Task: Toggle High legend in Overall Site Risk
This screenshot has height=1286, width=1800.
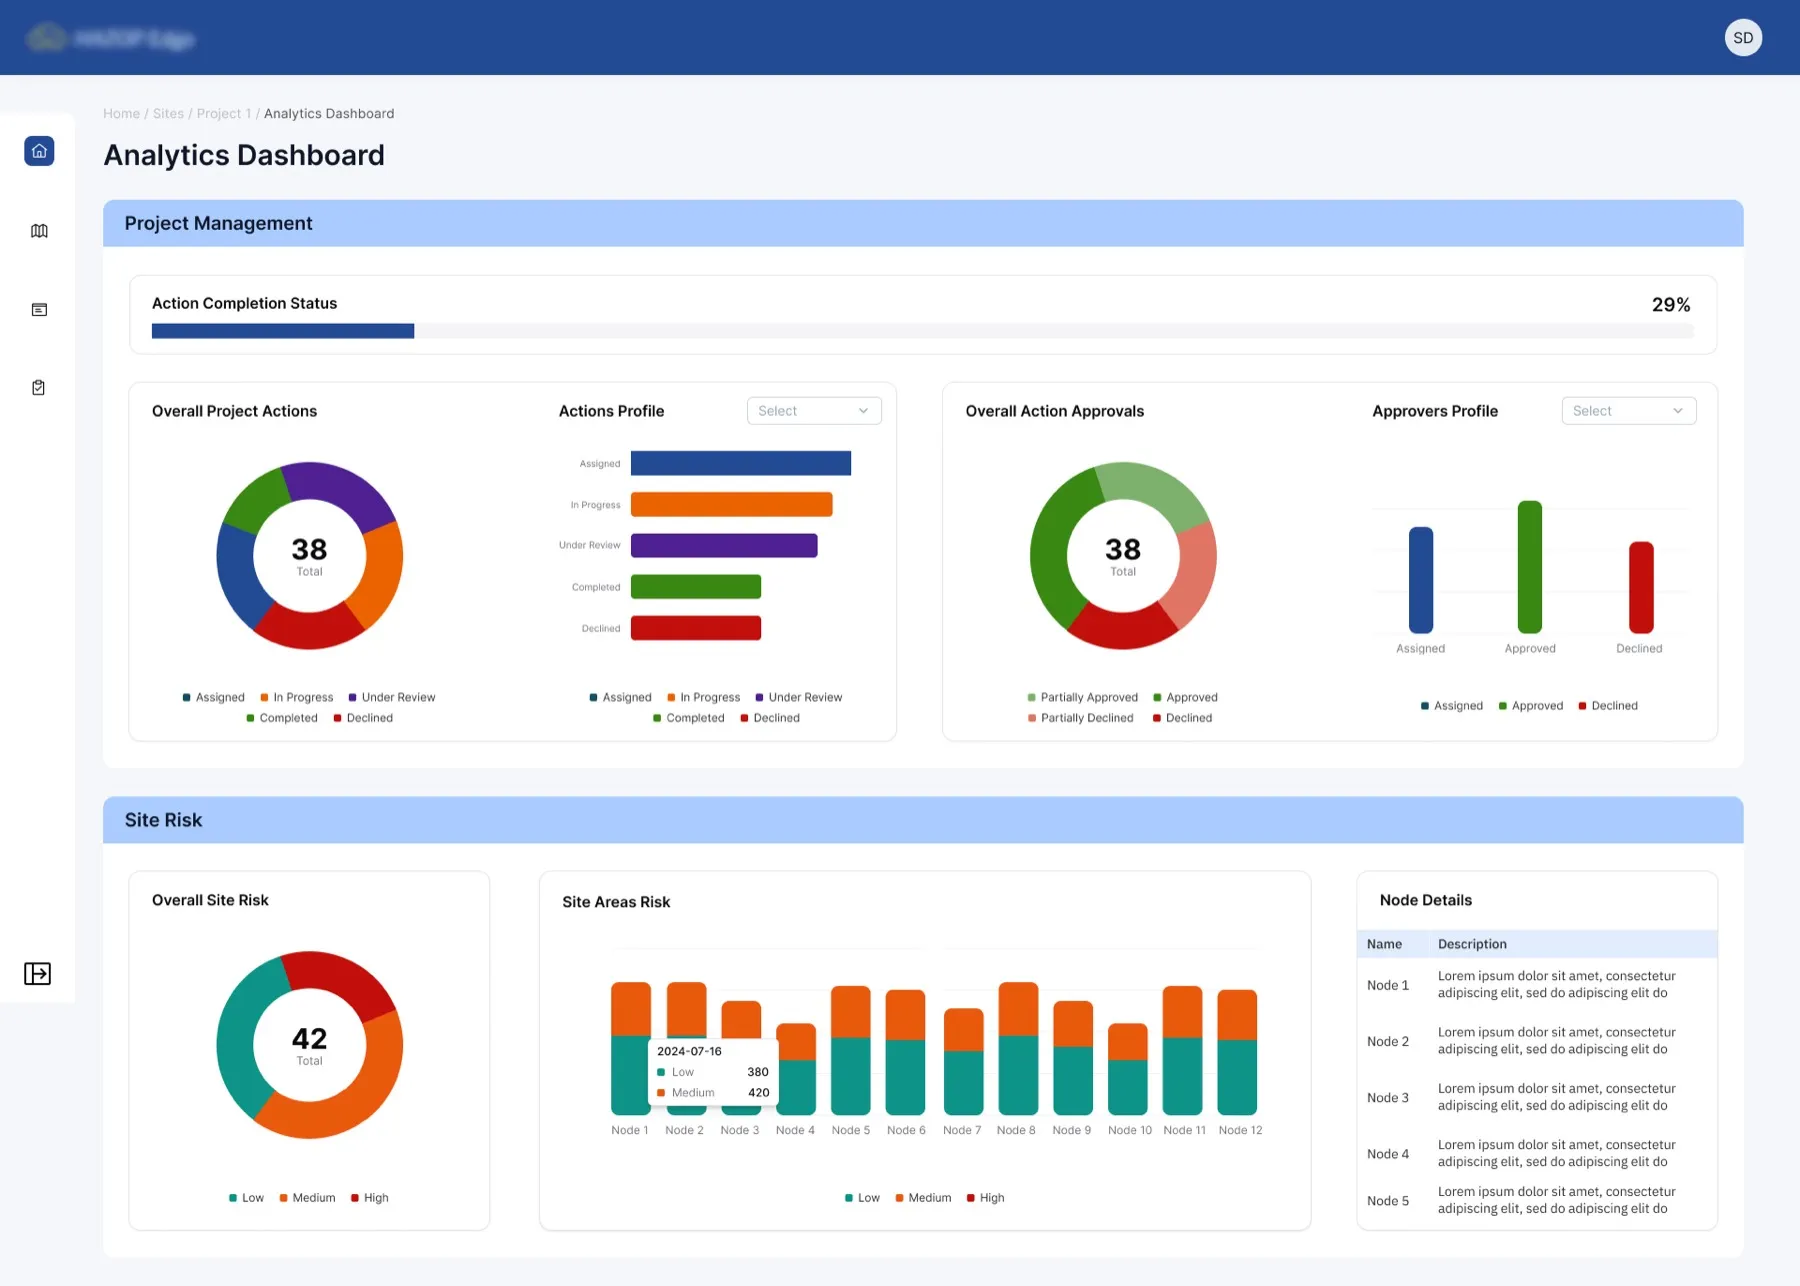Action: click(370, 1198)
